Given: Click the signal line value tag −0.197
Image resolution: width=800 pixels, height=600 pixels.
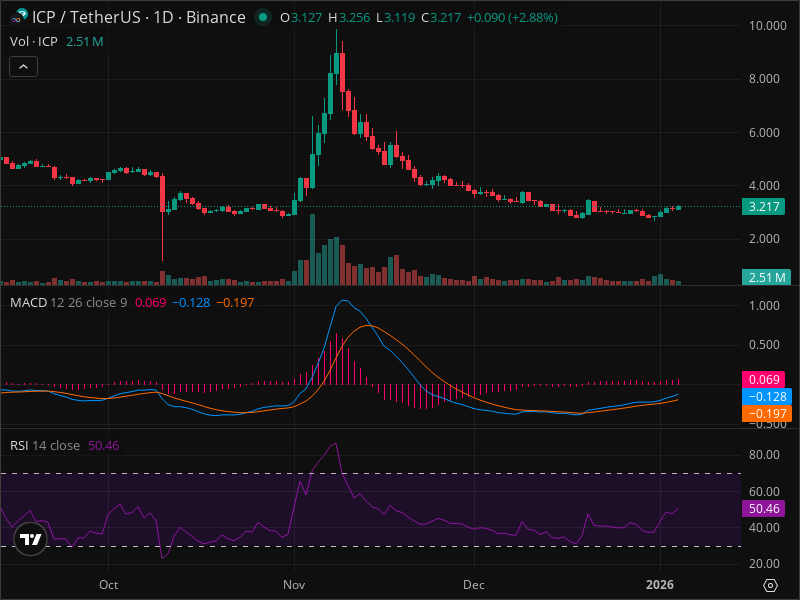Looking at the screenshot, I should [x=766, y=413].
